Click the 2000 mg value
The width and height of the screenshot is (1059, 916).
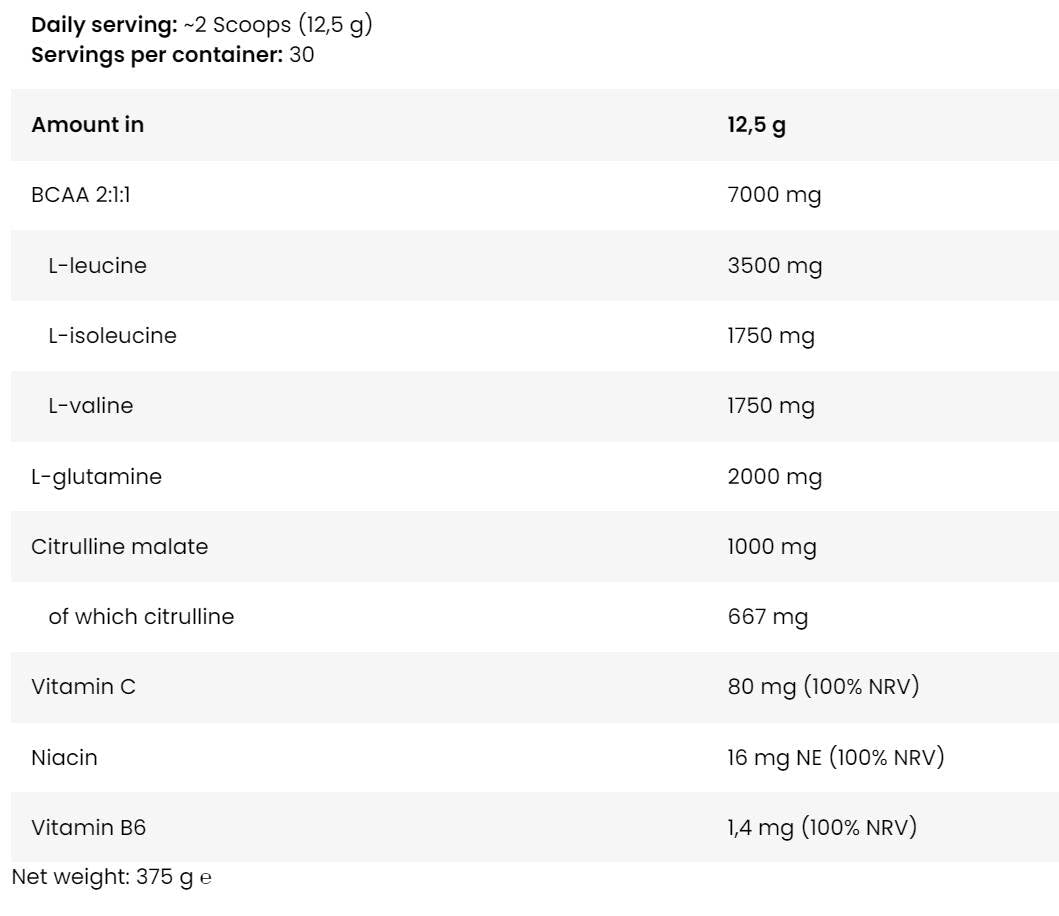pyautogui.click(x=774, y=477)
